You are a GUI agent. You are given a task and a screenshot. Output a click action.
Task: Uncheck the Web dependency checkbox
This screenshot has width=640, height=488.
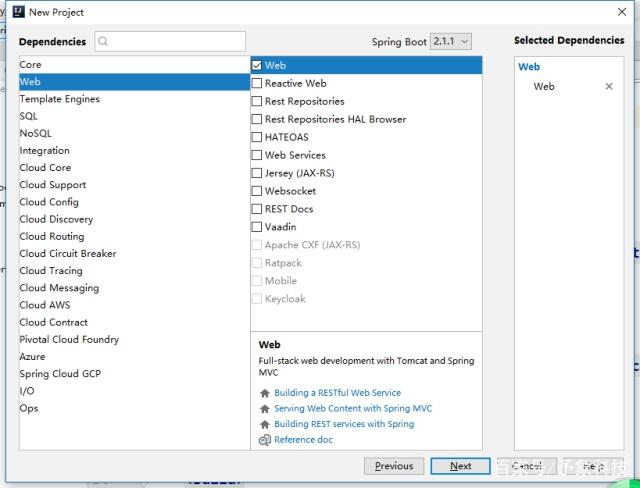pos(257,65)
